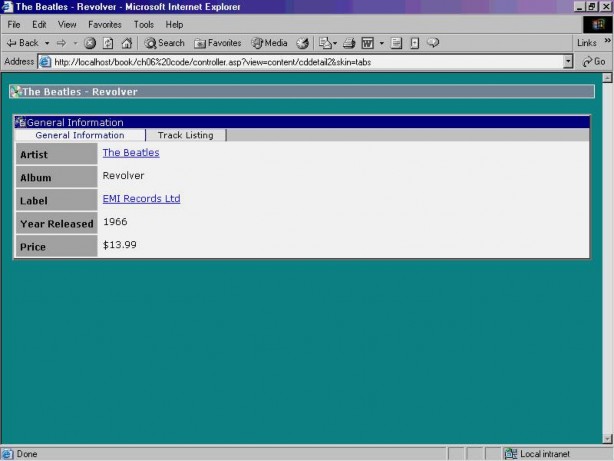Screen dimensions: 614x461
Task: Click the Back navigation button
Action: (x=22, y=43)
